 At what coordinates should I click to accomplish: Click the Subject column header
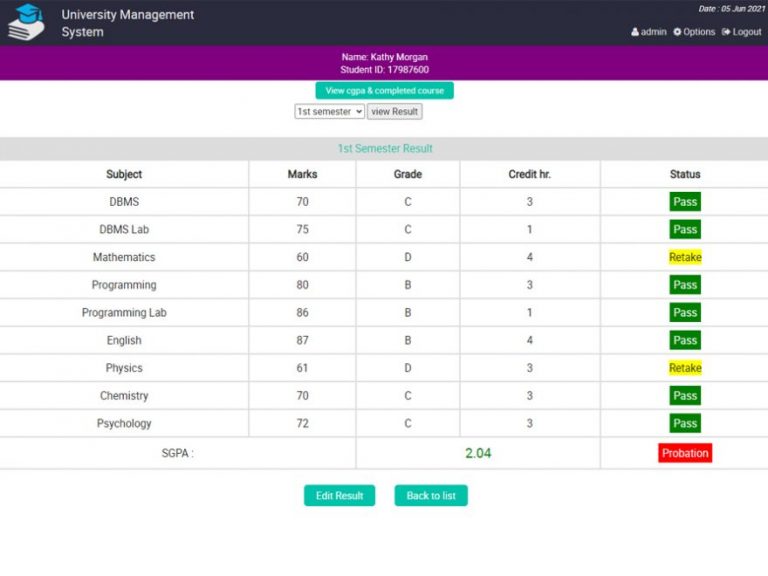coord(124,174)
